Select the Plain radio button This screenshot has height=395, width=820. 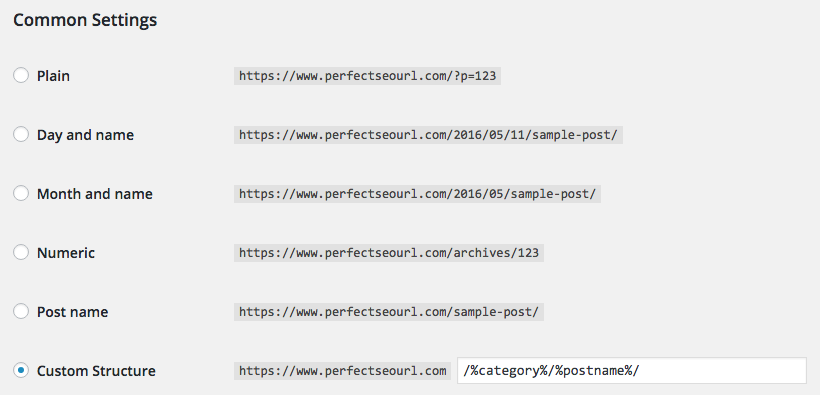[20, 75]
